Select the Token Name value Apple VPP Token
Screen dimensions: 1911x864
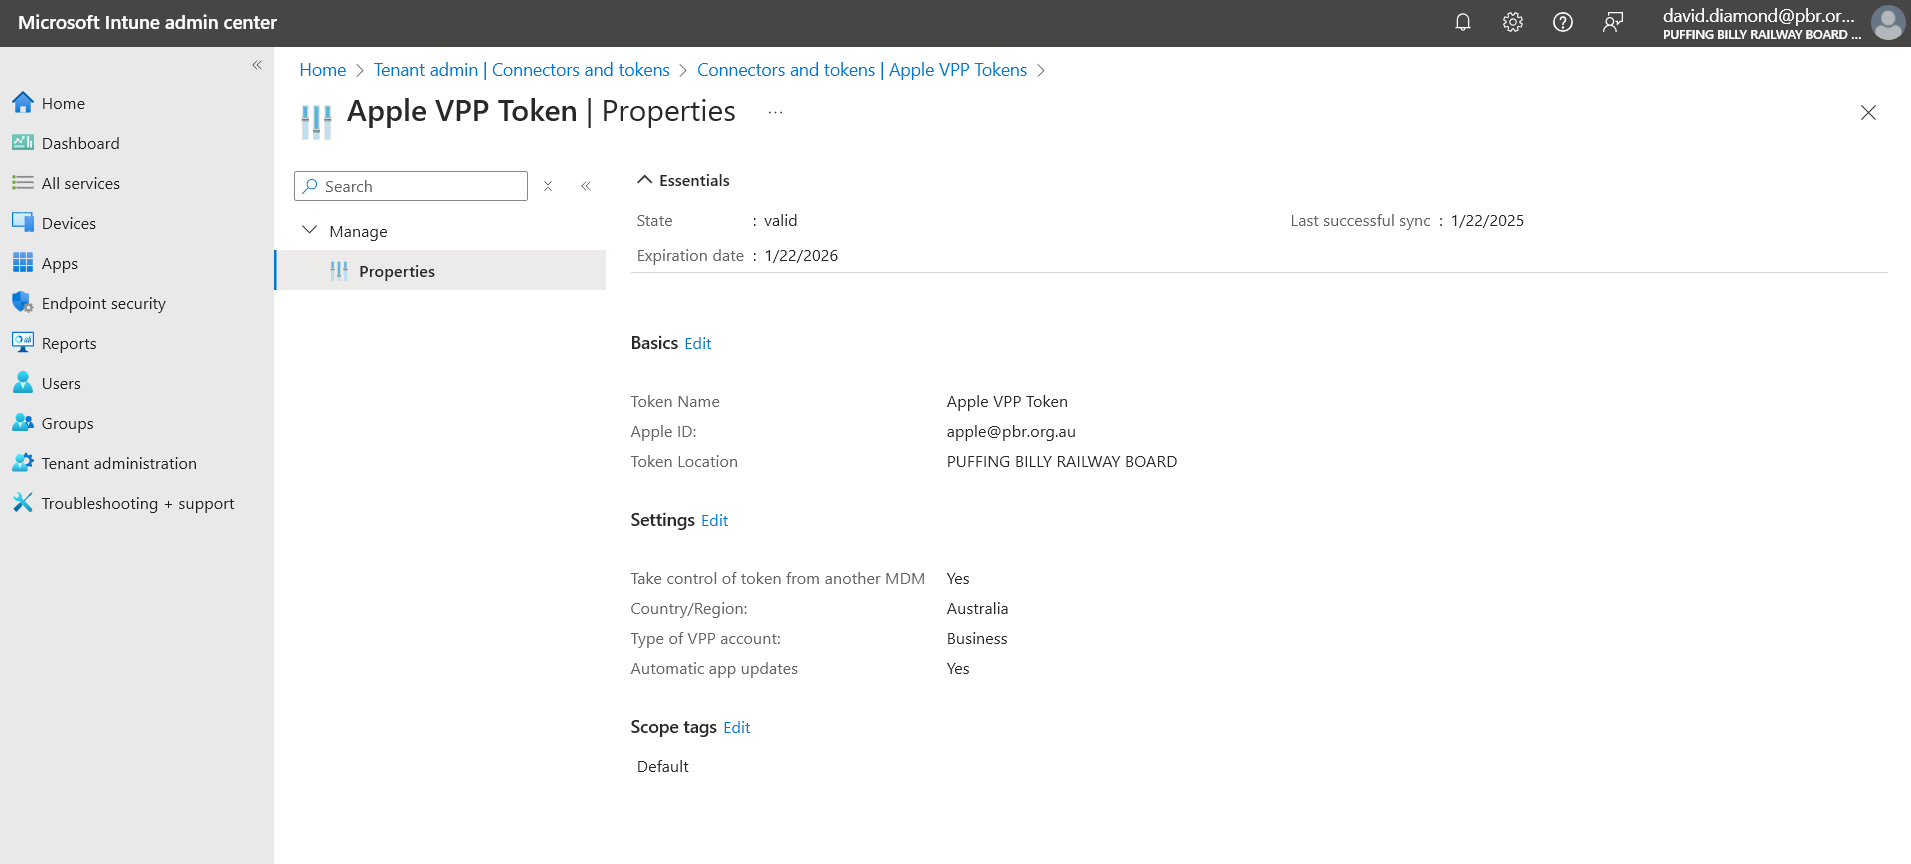[x=1007, y=401]
